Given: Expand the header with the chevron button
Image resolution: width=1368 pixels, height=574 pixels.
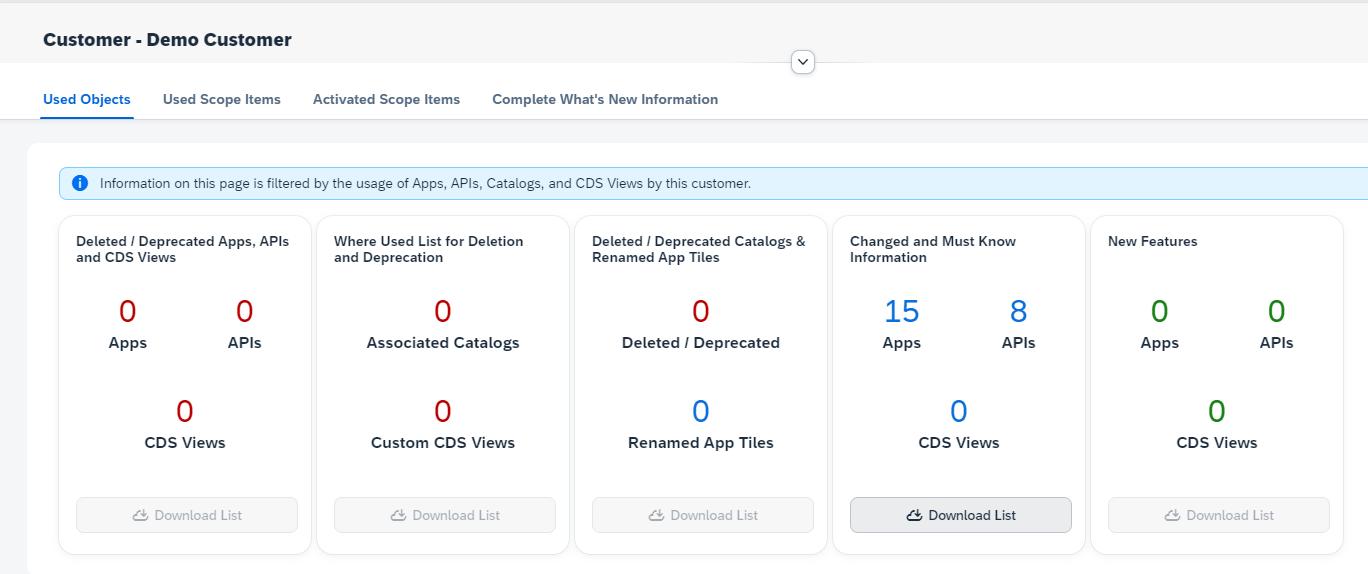Looking at the screenshot, I should pos(802,62).
